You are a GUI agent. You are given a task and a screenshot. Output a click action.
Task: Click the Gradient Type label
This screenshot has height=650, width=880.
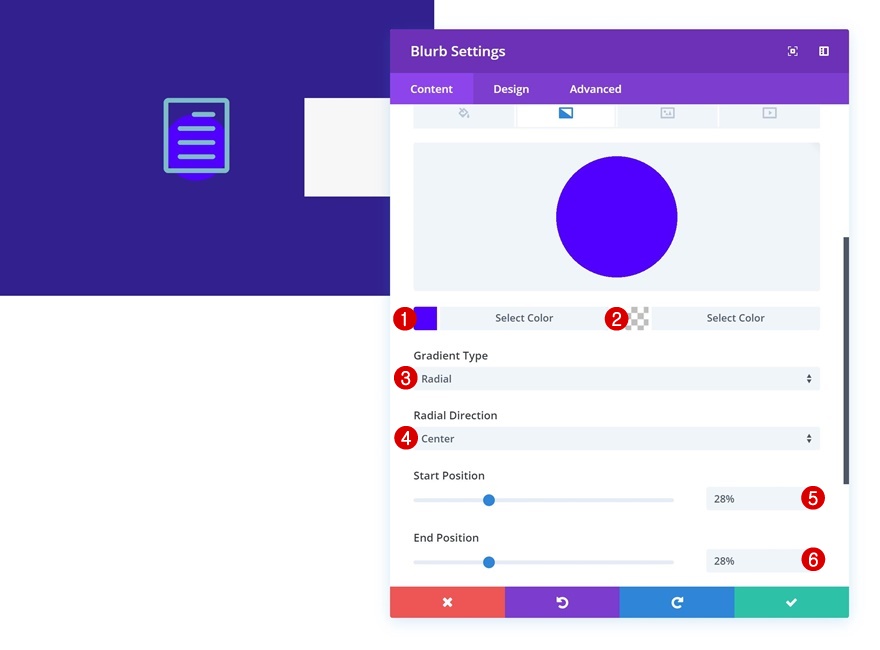tap(450, 355)
